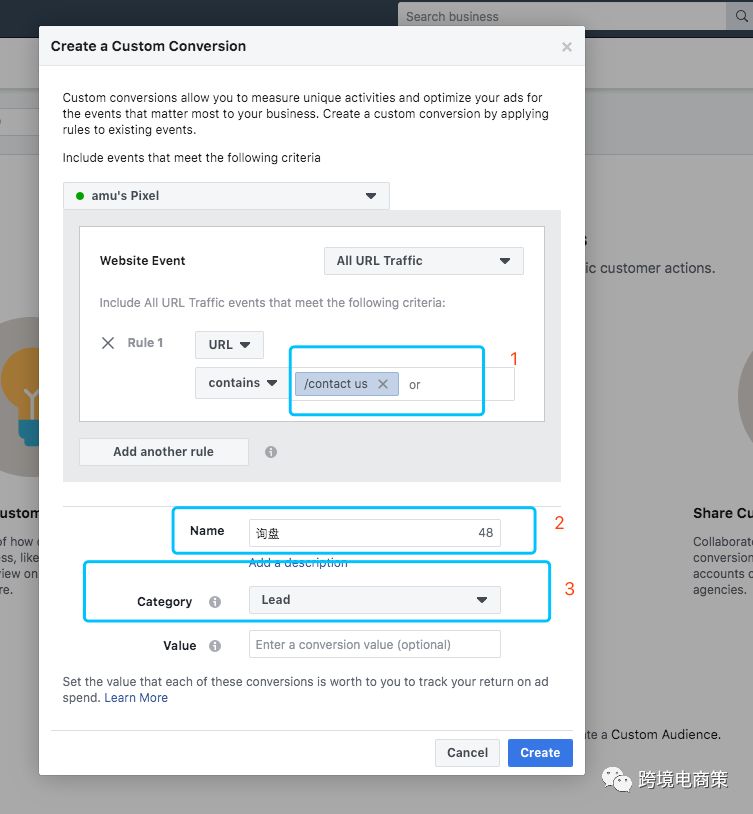This screenshot has height=814, width=753.
Task: Open the amu's Pixel dropdown
Action: click(x=226, y=196)
